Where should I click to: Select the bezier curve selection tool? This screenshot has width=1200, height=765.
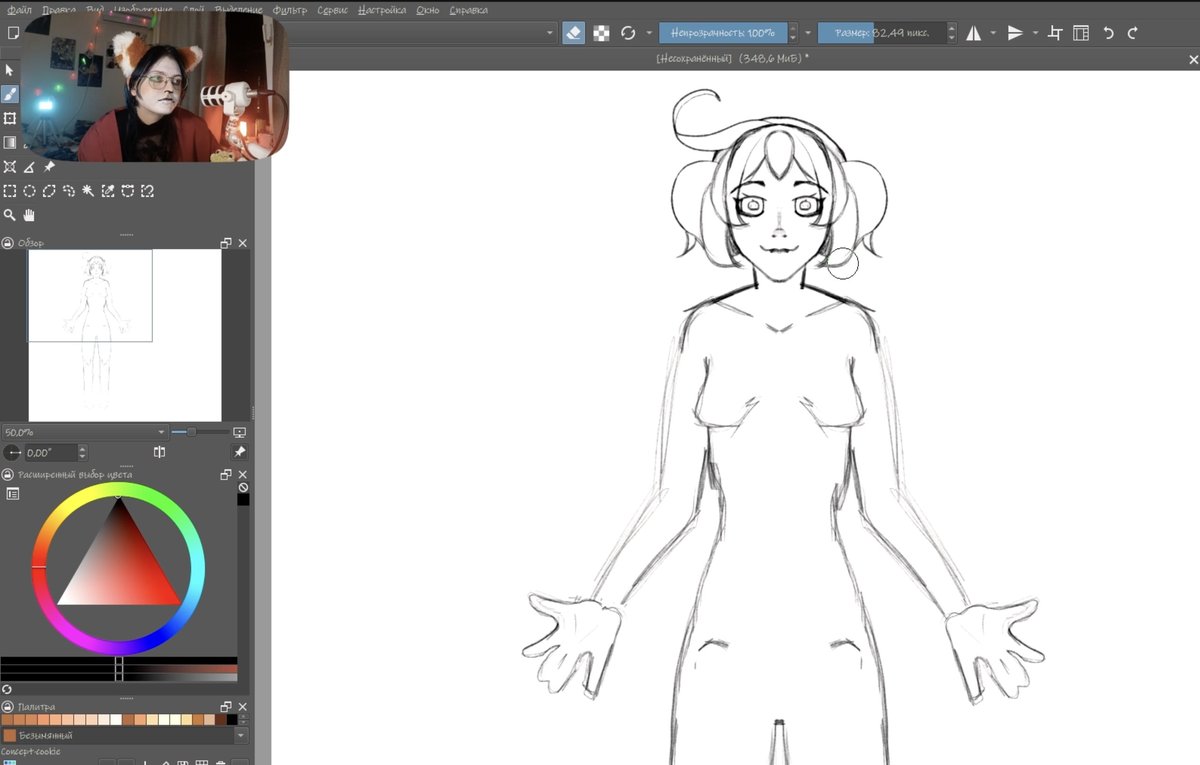(127, 191)
